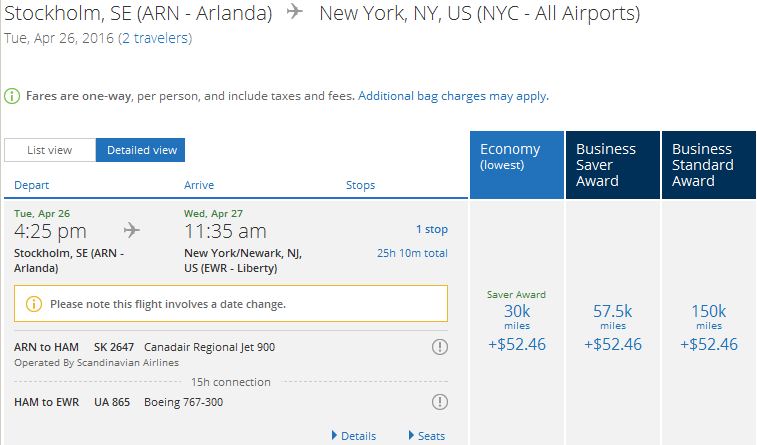Expand the Seats option
The image size is (757, 445).
pos(426,436)
